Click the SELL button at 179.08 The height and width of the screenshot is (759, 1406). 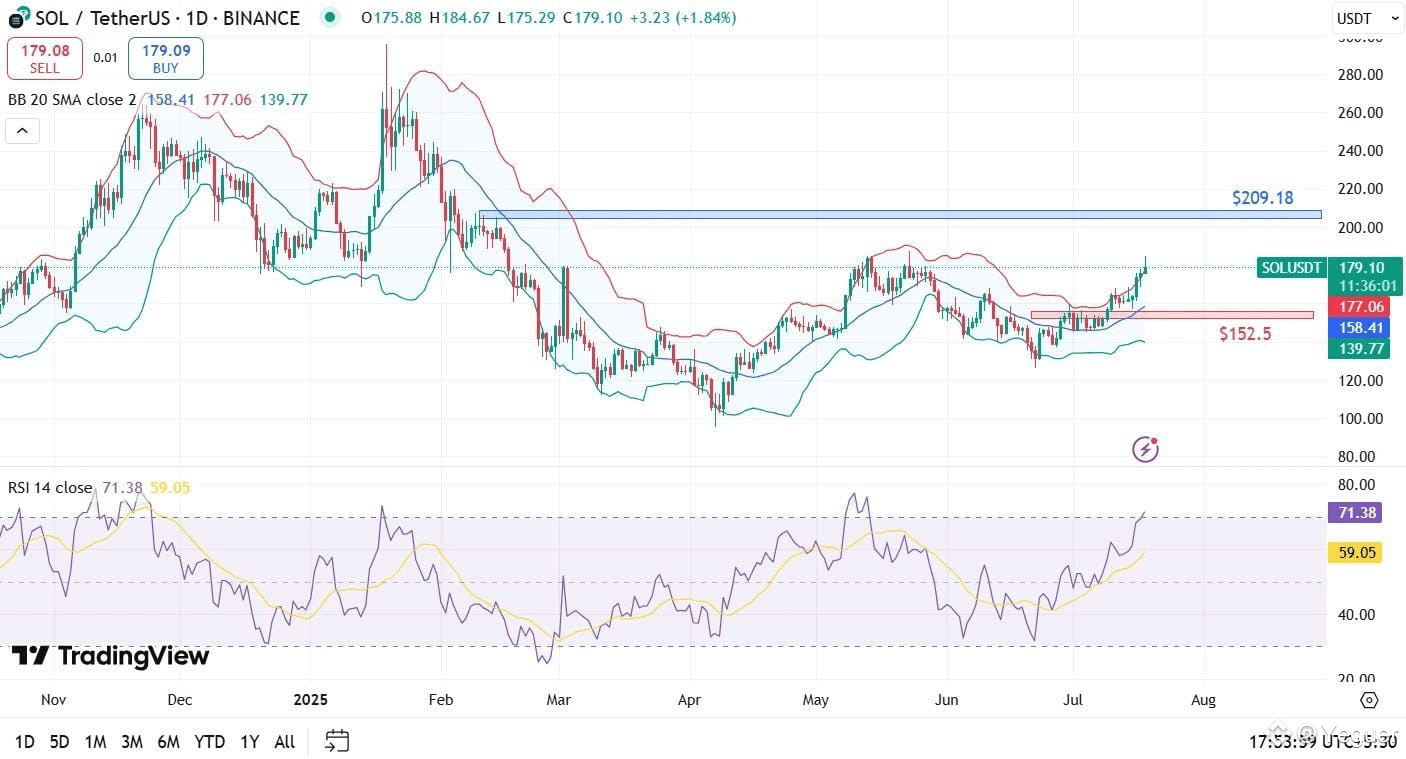(45, 59)
